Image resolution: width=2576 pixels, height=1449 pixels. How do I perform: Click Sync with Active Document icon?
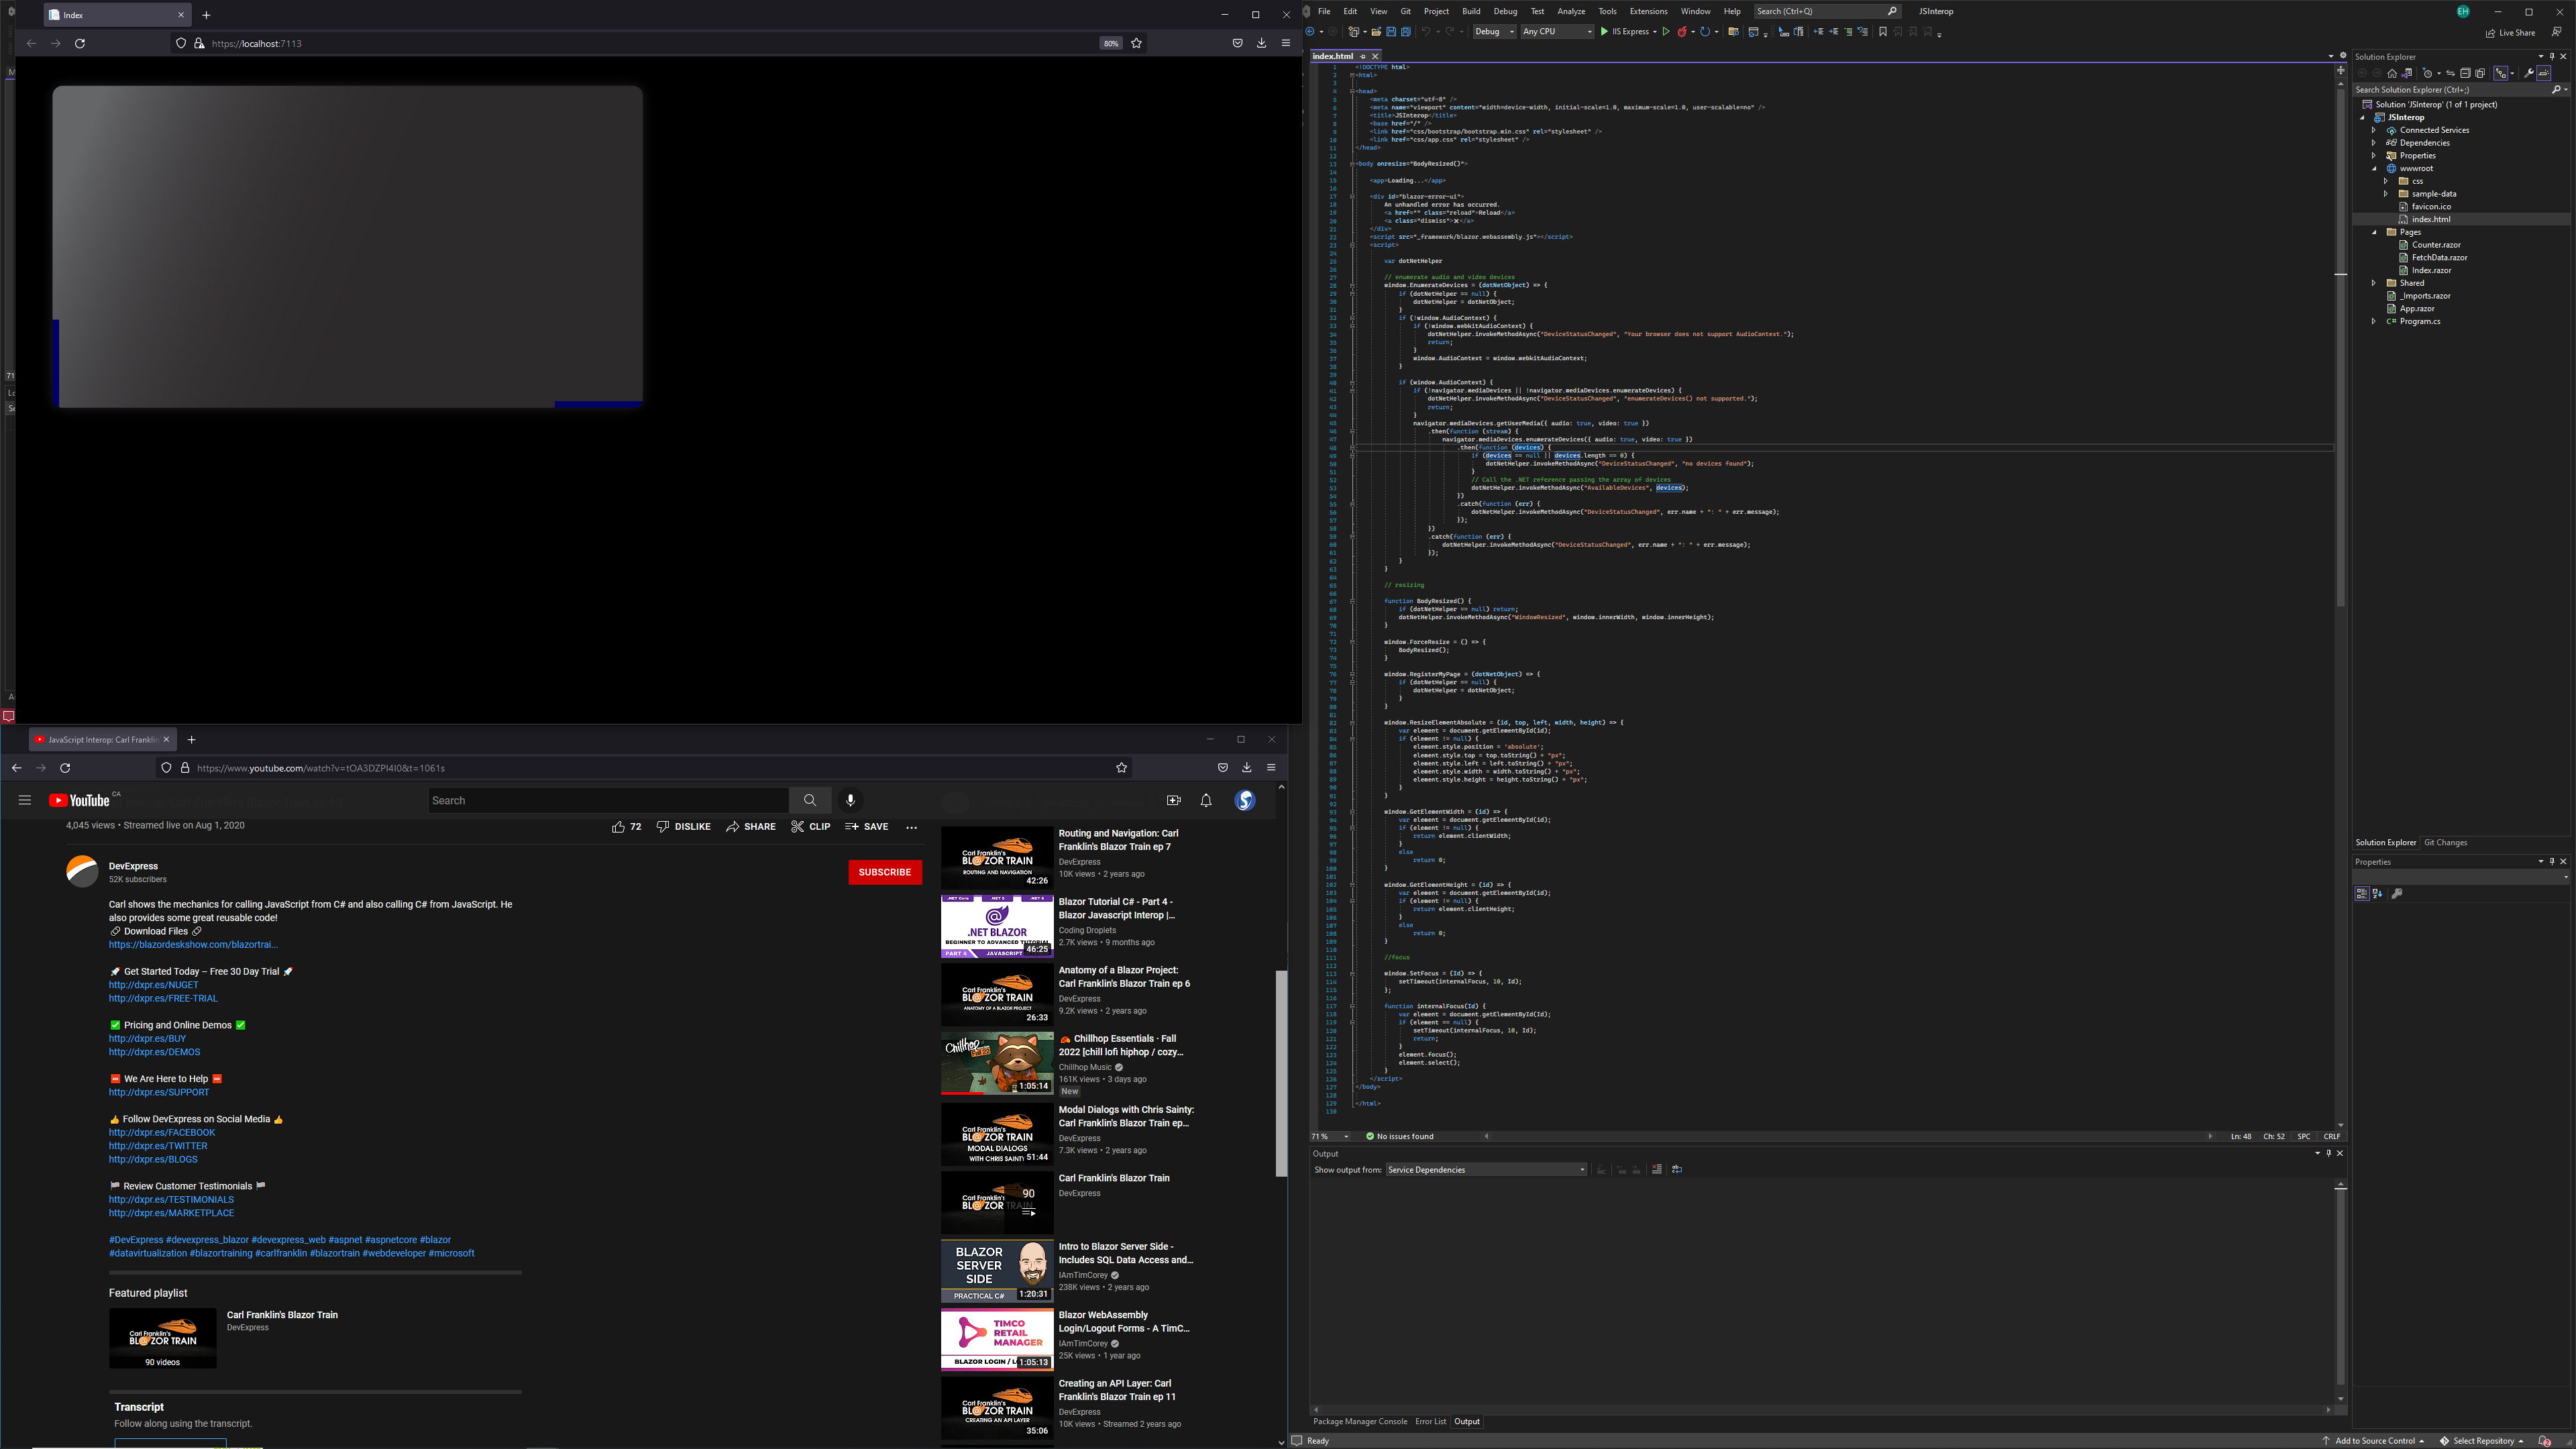point(2451,73)
